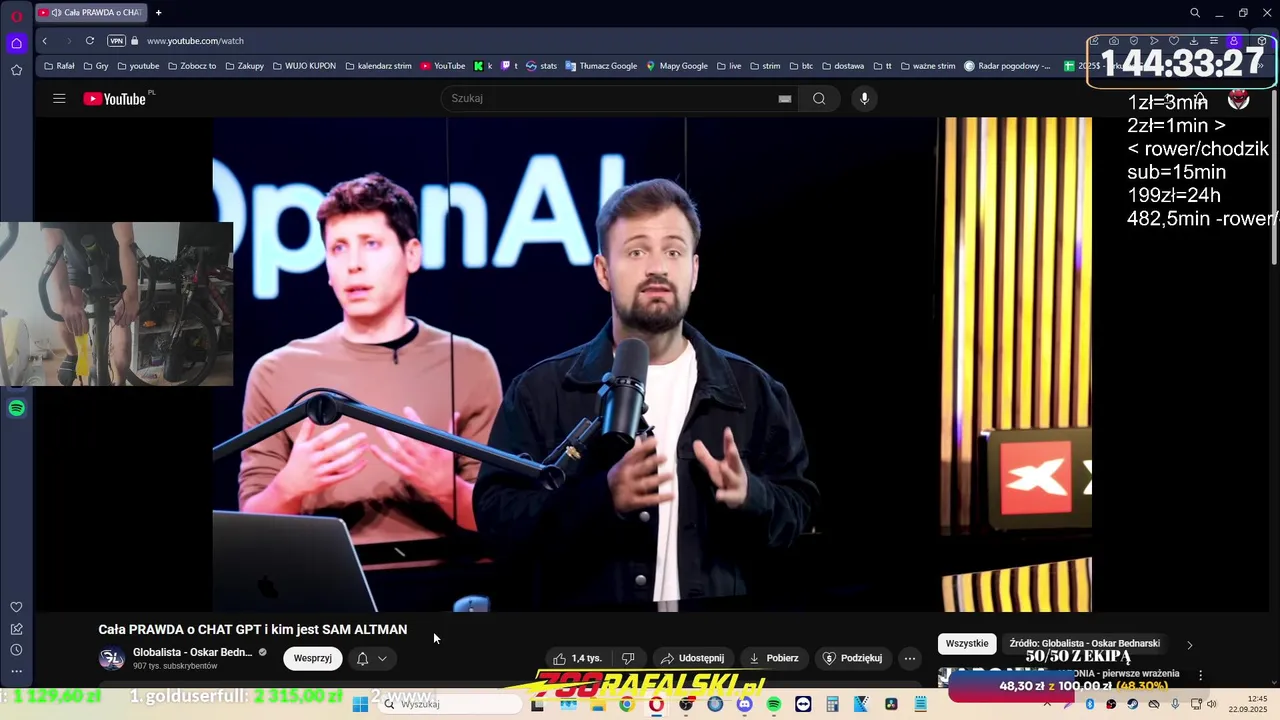Image resolution: width=1280 pixels, height=720 pixels.
Task: Open the sidebar history clock icon
Action: tap(16, 650)
